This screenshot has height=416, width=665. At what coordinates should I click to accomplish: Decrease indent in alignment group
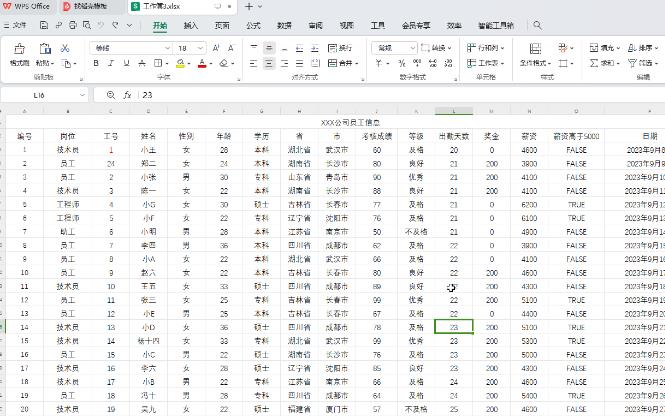pyautogui.click(x=299, y=48)
